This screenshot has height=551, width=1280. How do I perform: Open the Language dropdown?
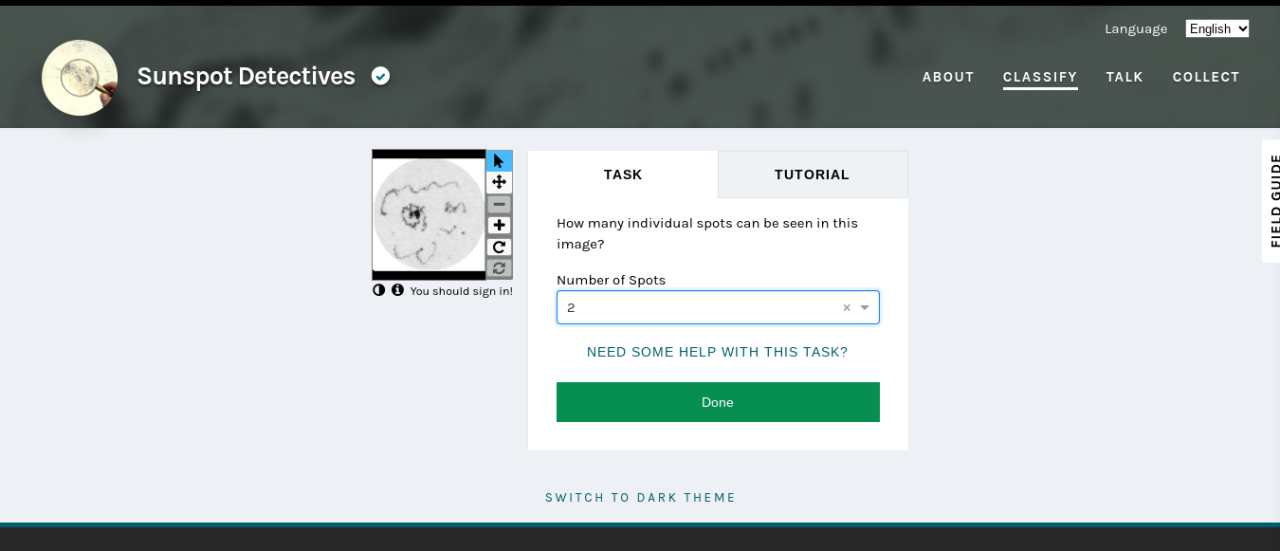point(1217,29)
